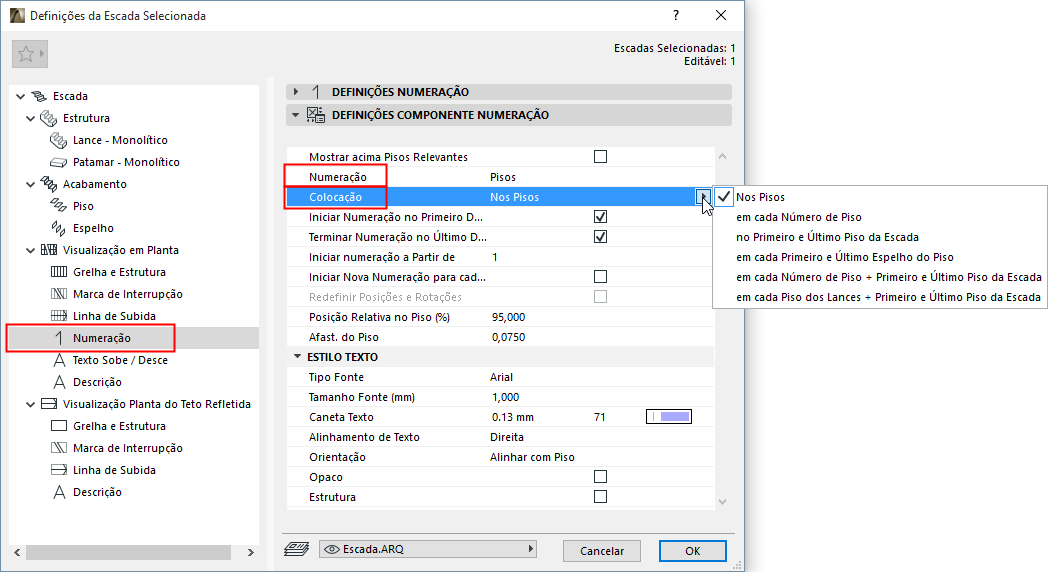Select the Patamar - Monolítico icon
1048x572 pixels.
pos(59,162)
